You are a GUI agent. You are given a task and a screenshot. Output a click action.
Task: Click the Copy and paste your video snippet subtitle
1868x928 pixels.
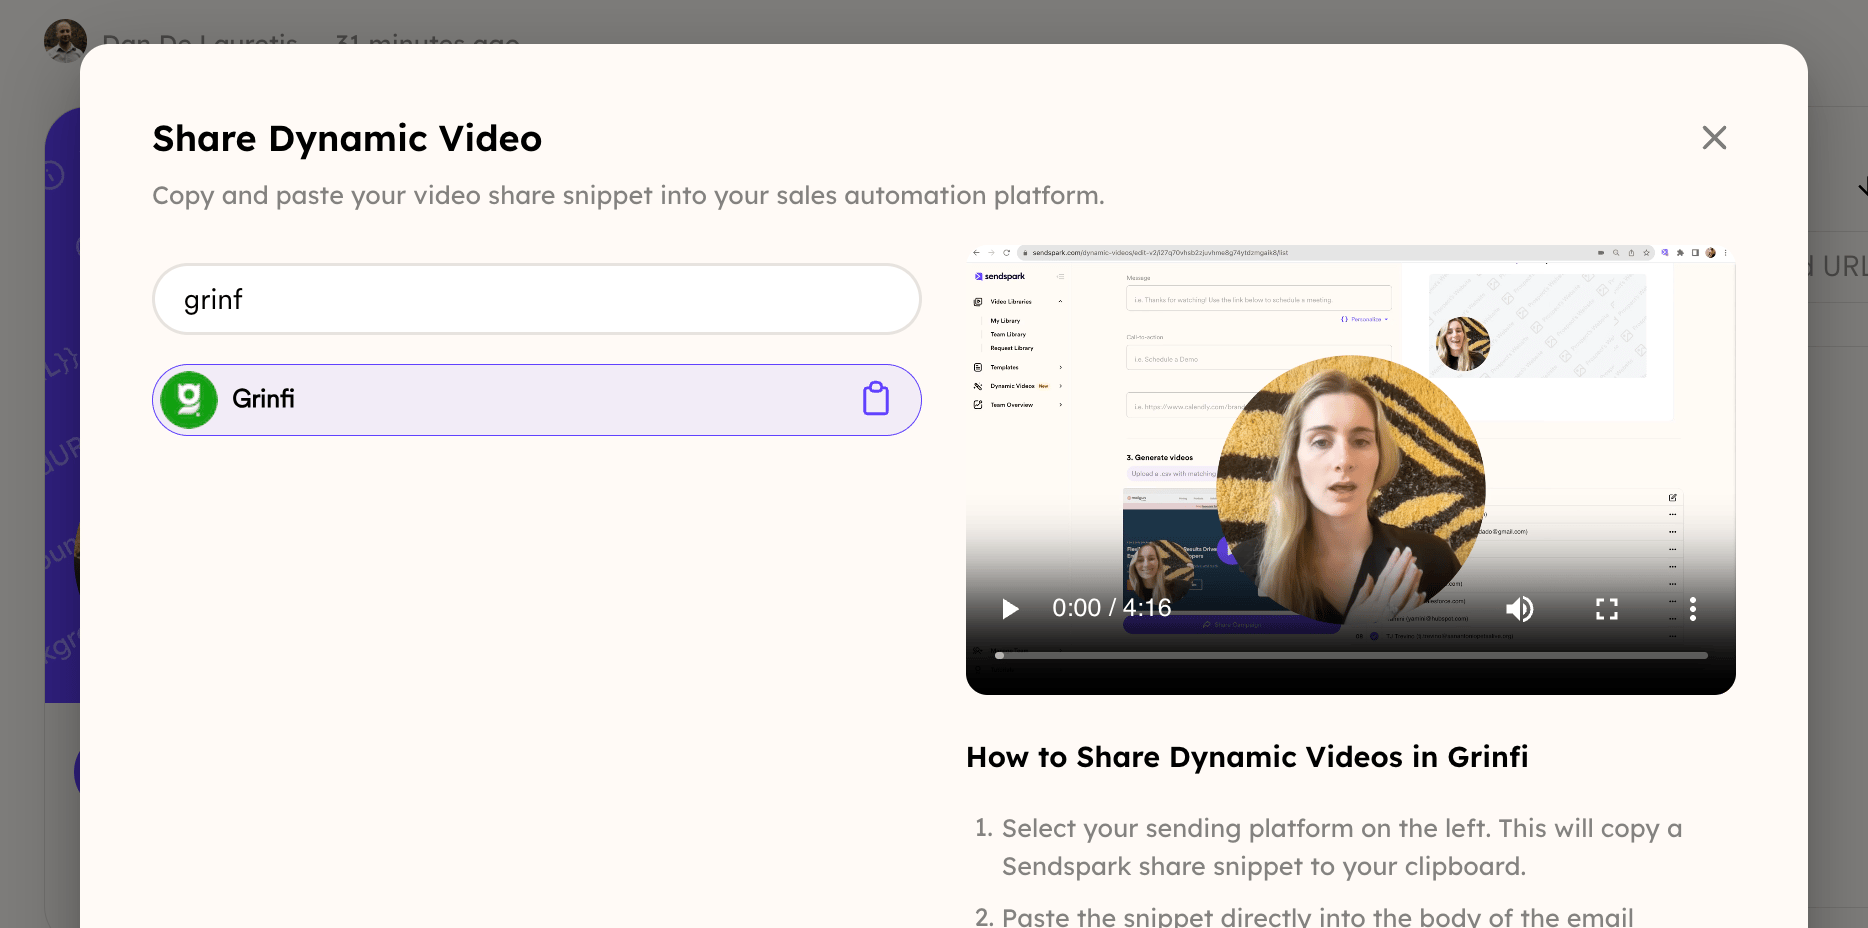pyautogui.click(x=628, y=195)
